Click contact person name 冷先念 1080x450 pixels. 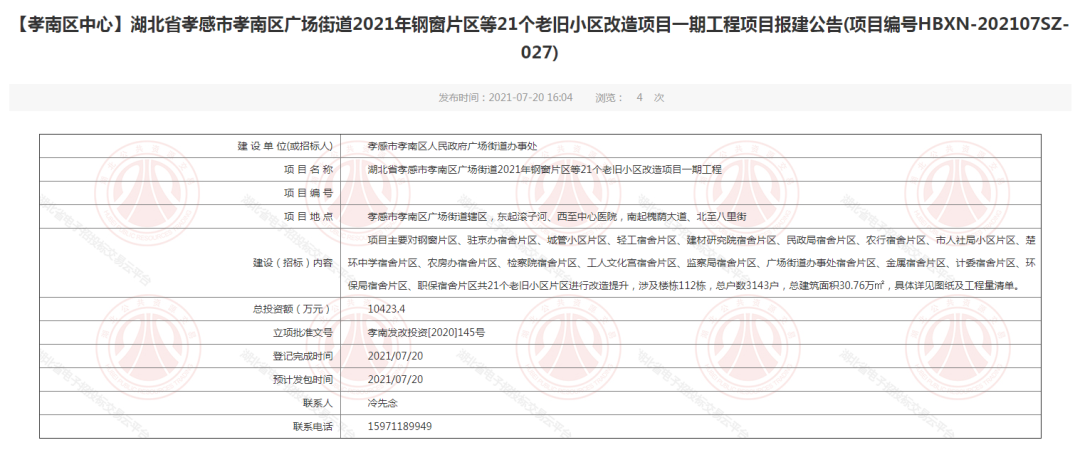coord(385,403)
